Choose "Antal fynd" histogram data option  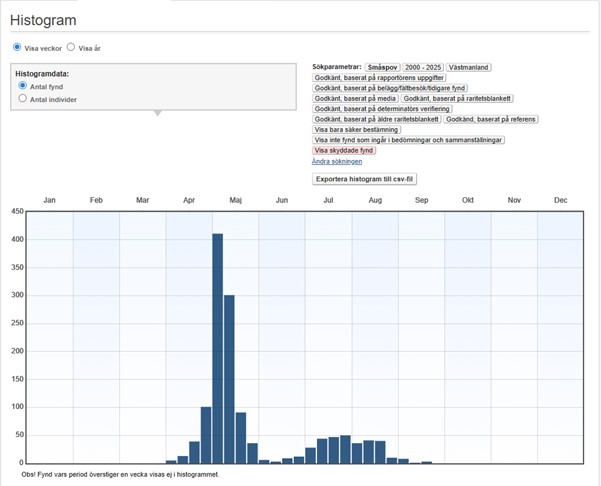23,87
